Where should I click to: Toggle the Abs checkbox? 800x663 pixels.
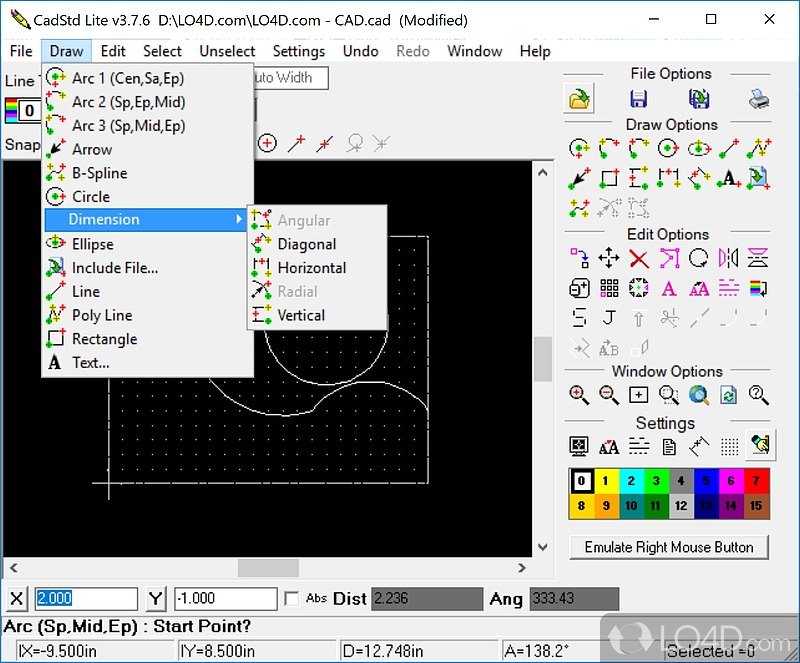click(291, 598)
